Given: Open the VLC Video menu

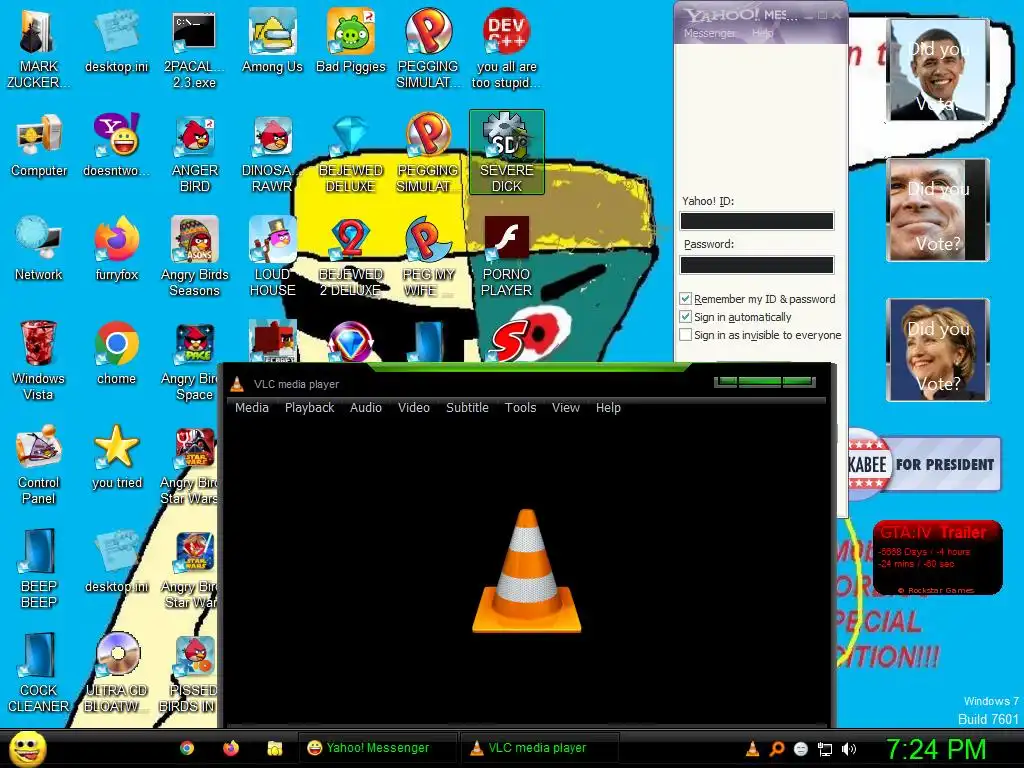Looking at the screenshot, I should pyautogui.click(x=414, y=408).
